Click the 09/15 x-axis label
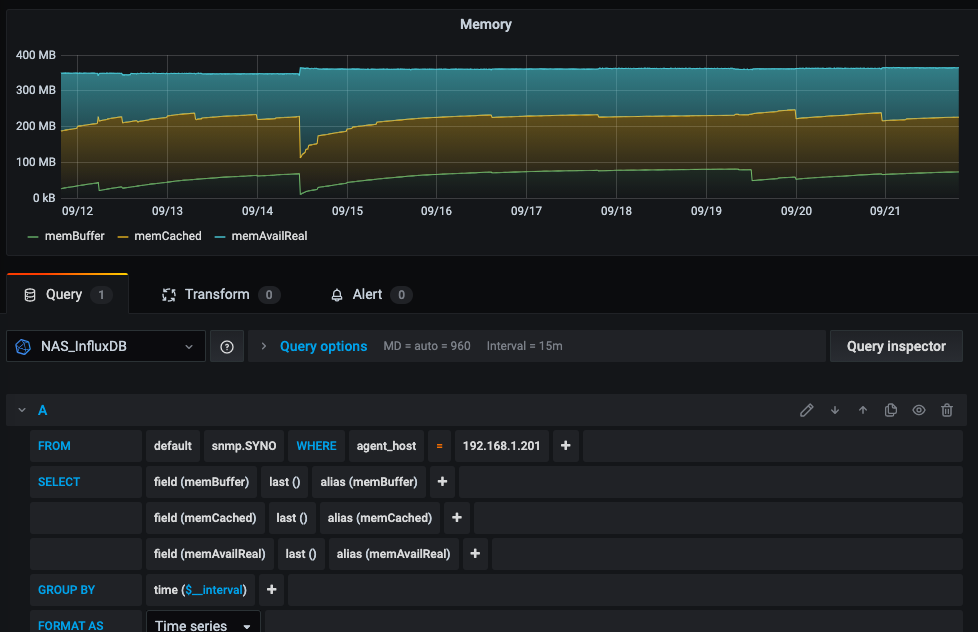This screenshot has height=632, width=978. tap(347, 211)
